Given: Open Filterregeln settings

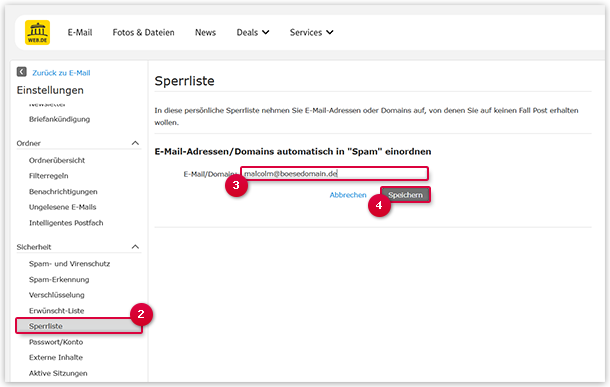Looking at the screenshot, I should tap(49, 176).
